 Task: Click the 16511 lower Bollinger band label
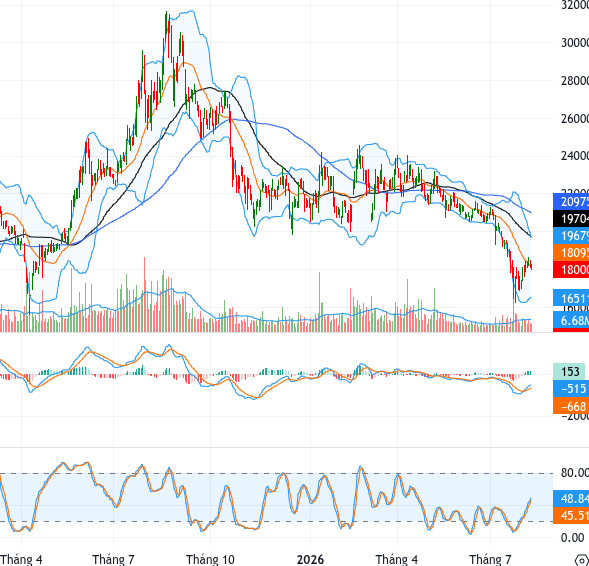click(571, 299)
